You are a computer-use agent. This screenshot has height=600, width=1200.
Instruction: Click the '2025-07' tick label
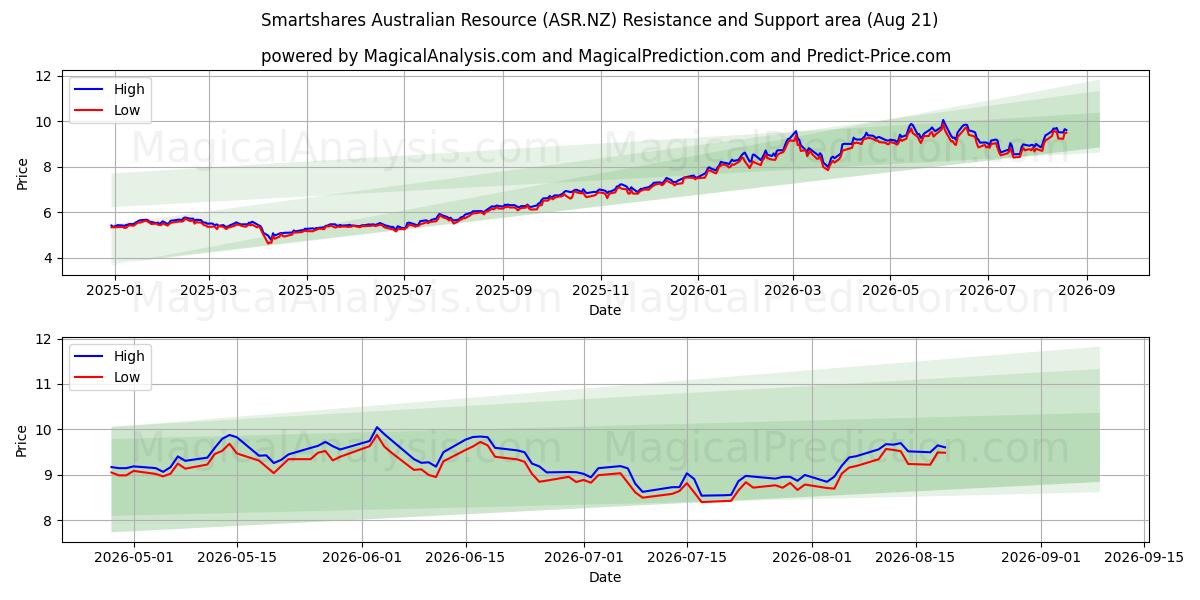tap(403, 291)
